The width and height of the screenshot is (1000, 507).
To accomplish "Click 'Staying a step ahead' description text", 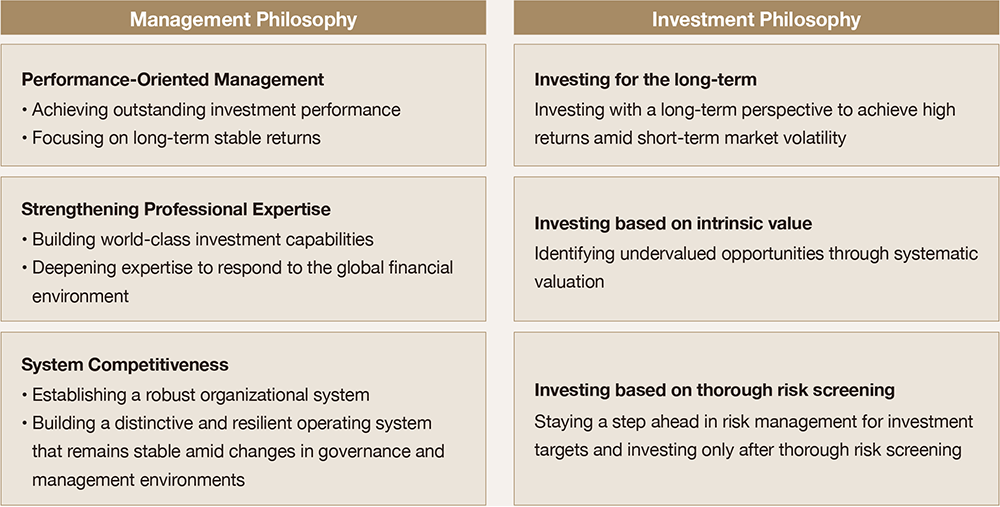I will point(754,436).
